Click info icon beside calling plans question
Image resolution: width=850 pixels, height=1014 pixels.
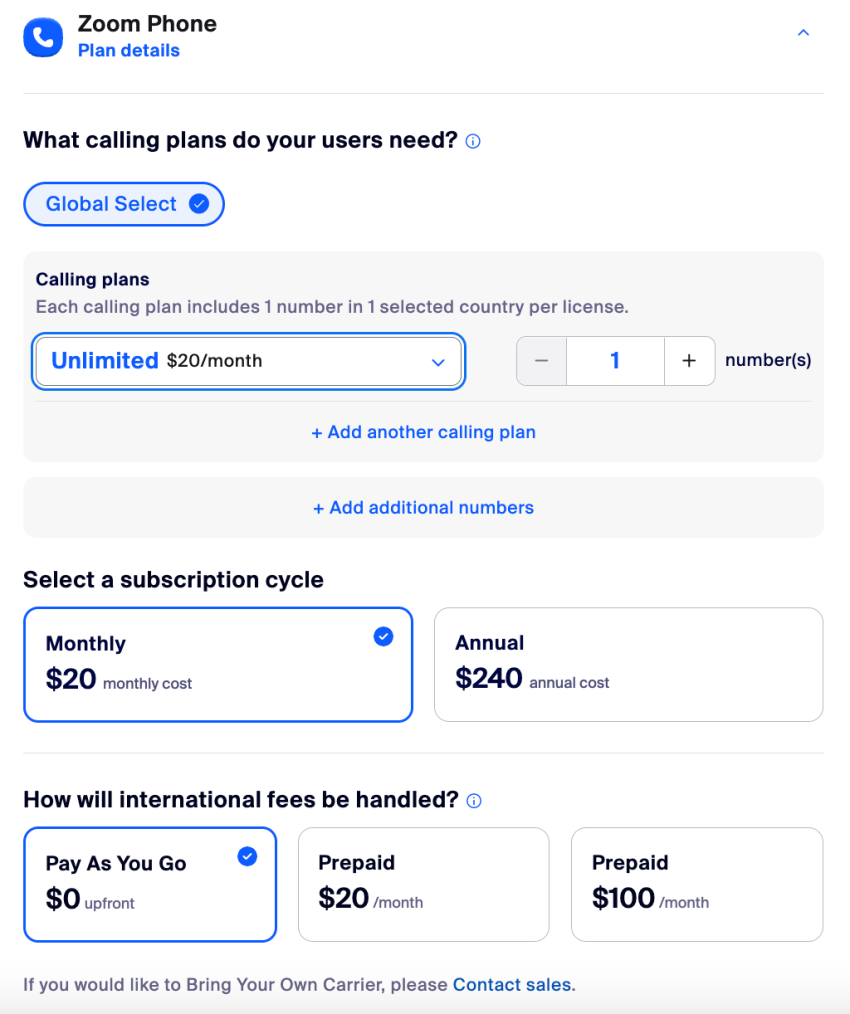(473, 141)
